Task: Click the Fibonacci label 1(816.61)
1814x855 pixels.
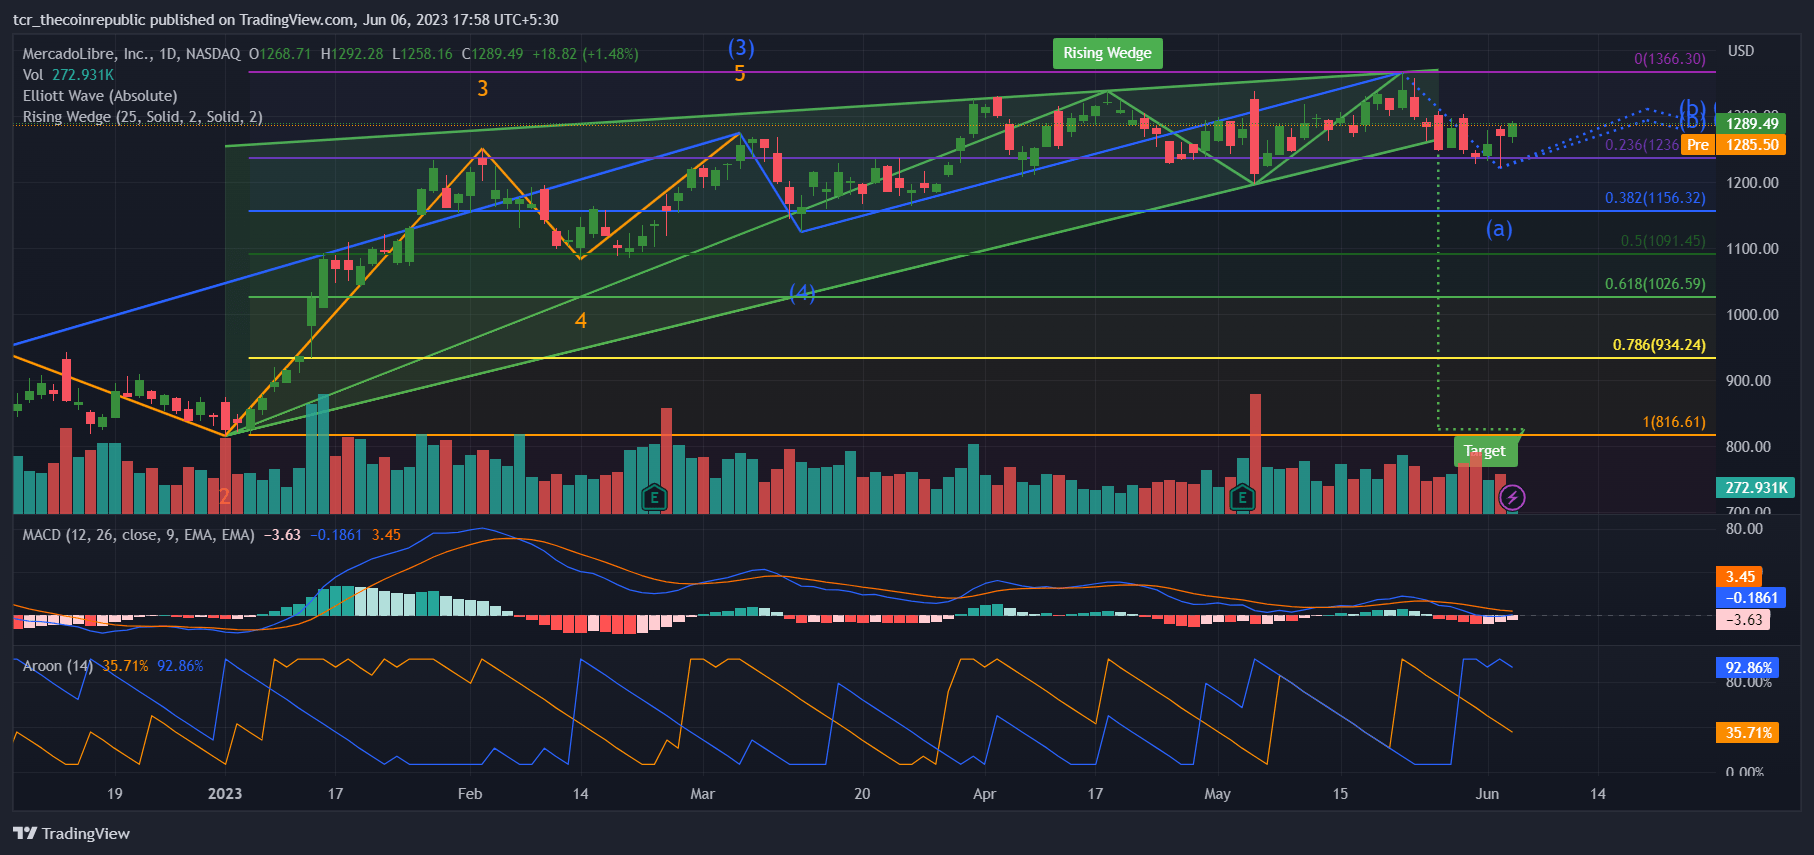Action: [x=1674, y=422]
